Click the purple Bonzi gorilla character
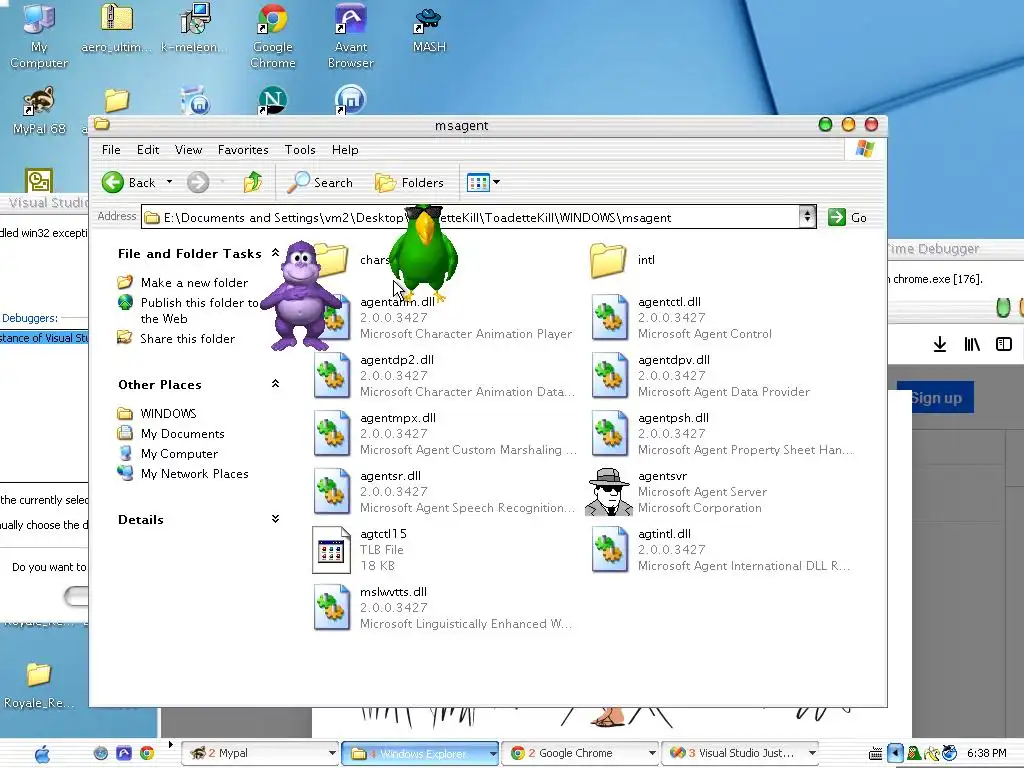The height and width of the screenshot is (768, 1024). (x=300, y=295)
